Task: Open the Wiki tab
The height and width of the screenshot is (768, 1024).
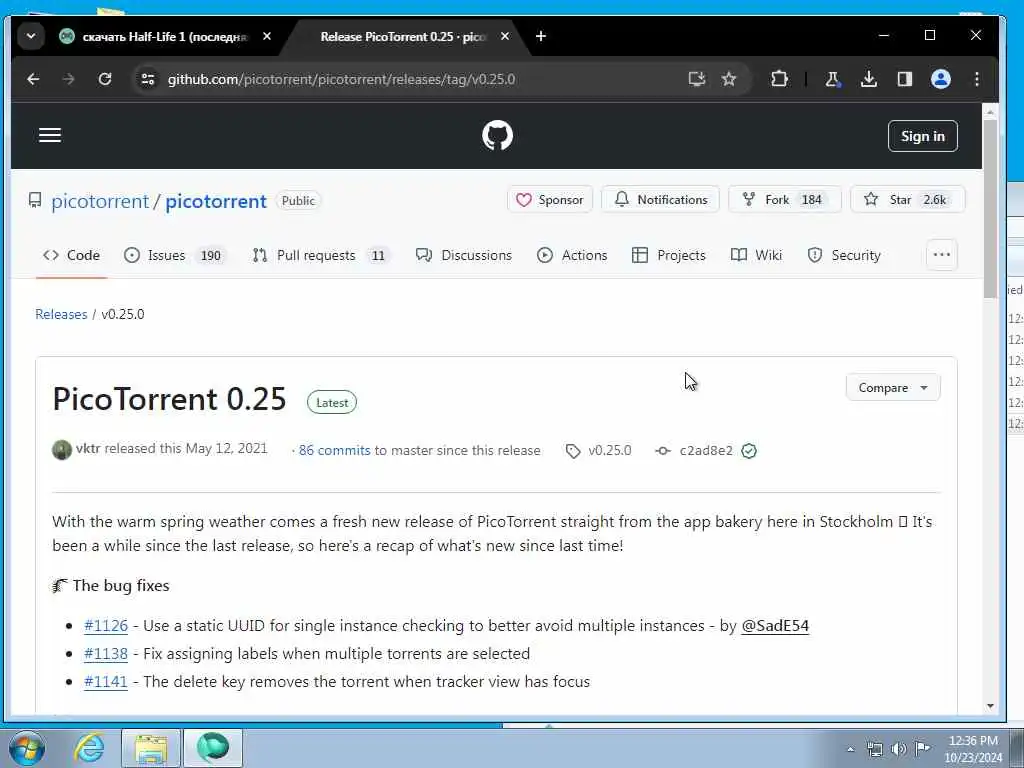Action: click(756, 255)
